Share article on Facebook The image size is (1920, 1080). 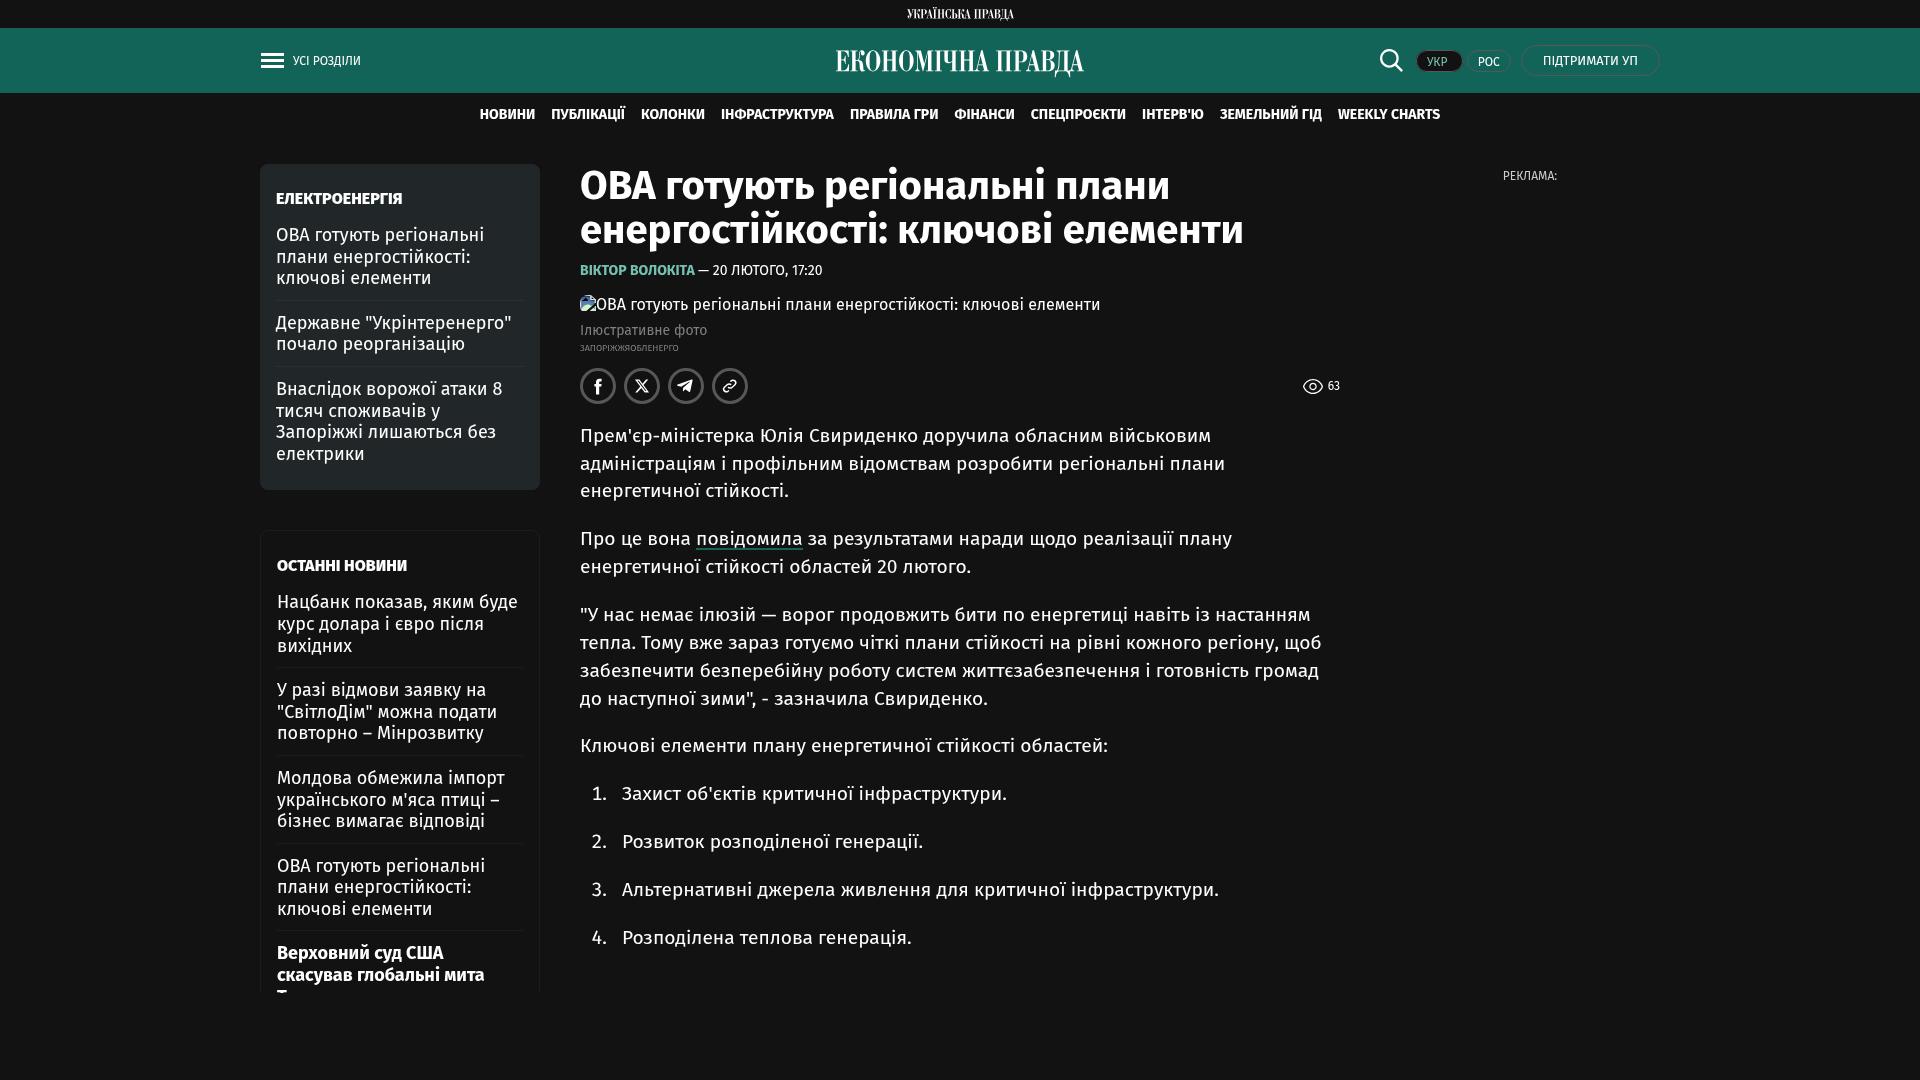pos(598,386)
